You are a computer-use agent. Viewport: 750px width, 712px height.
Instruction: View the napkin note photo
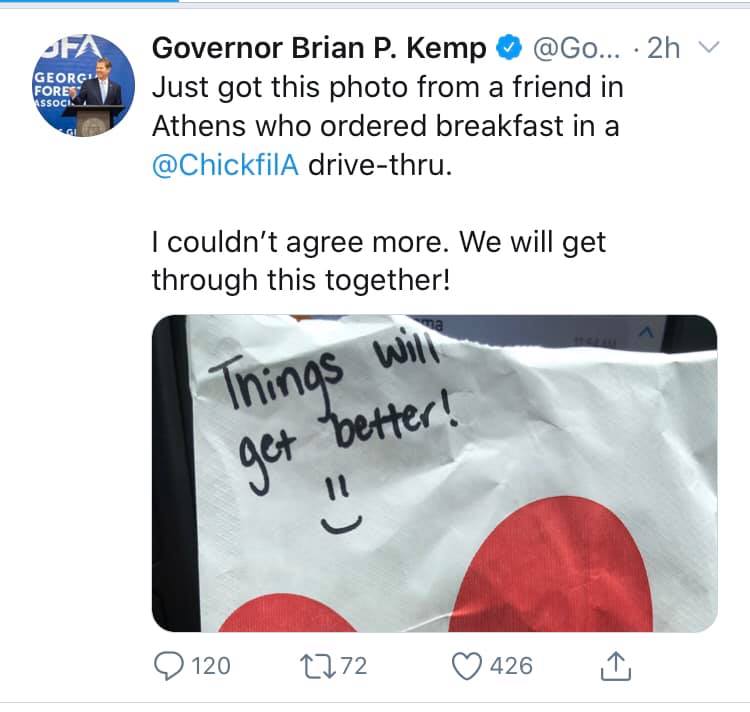point(434,473)
